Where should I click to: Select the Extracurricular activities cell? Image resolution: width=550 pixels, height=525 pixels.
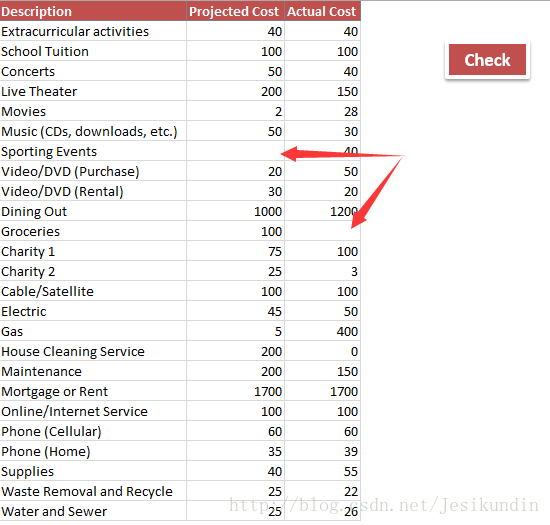tap(93, 31)
